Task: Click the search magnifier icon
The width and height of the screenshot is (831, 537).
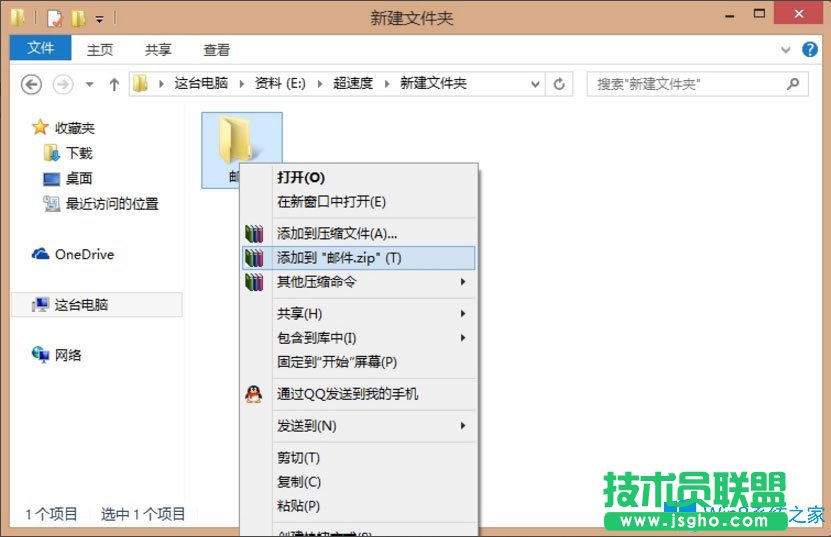Action: 793,84
